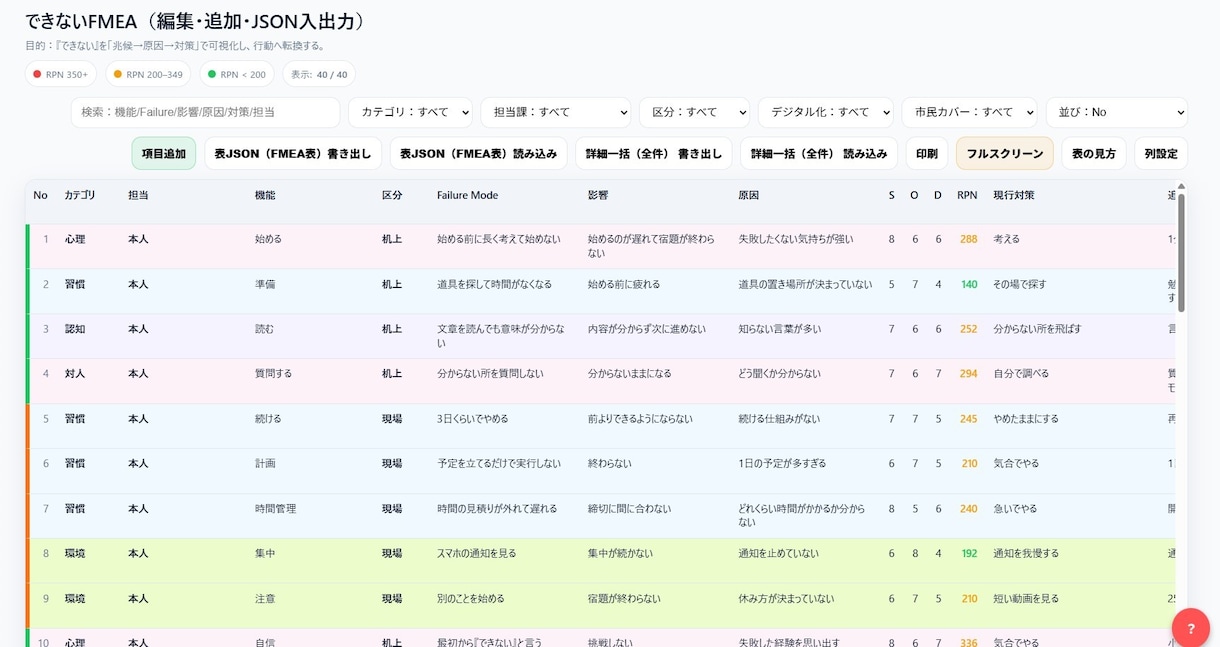
Task: Click 現行対策 cell 通知を我慢する
Action: pyautogui.click(x=1026, y=554)
